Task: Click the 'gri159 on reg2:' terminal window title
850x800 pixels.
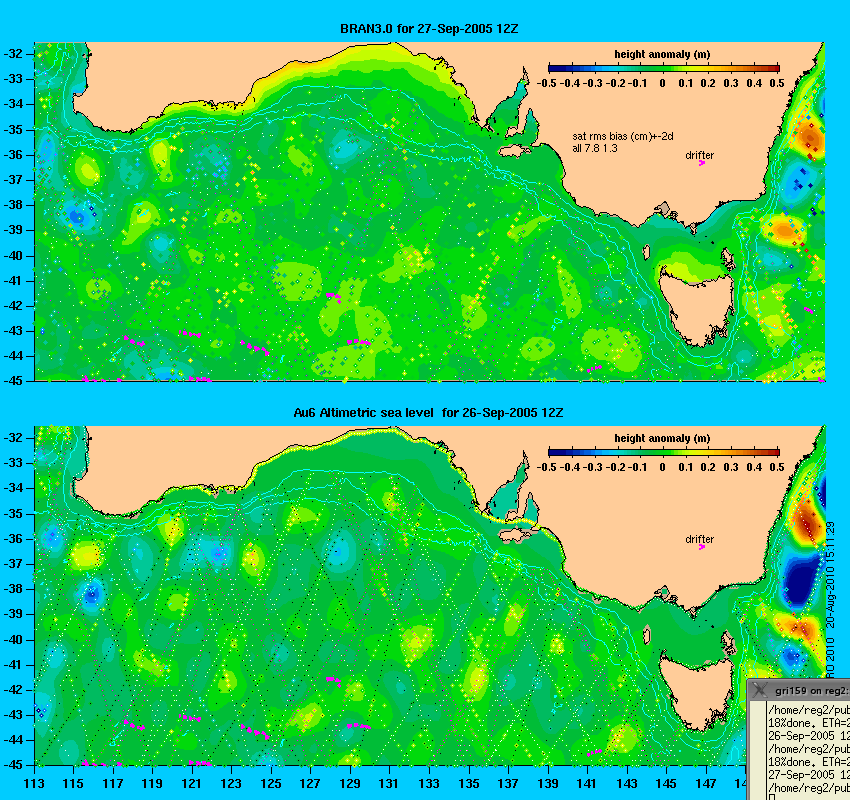Action: tap(812, 691)
